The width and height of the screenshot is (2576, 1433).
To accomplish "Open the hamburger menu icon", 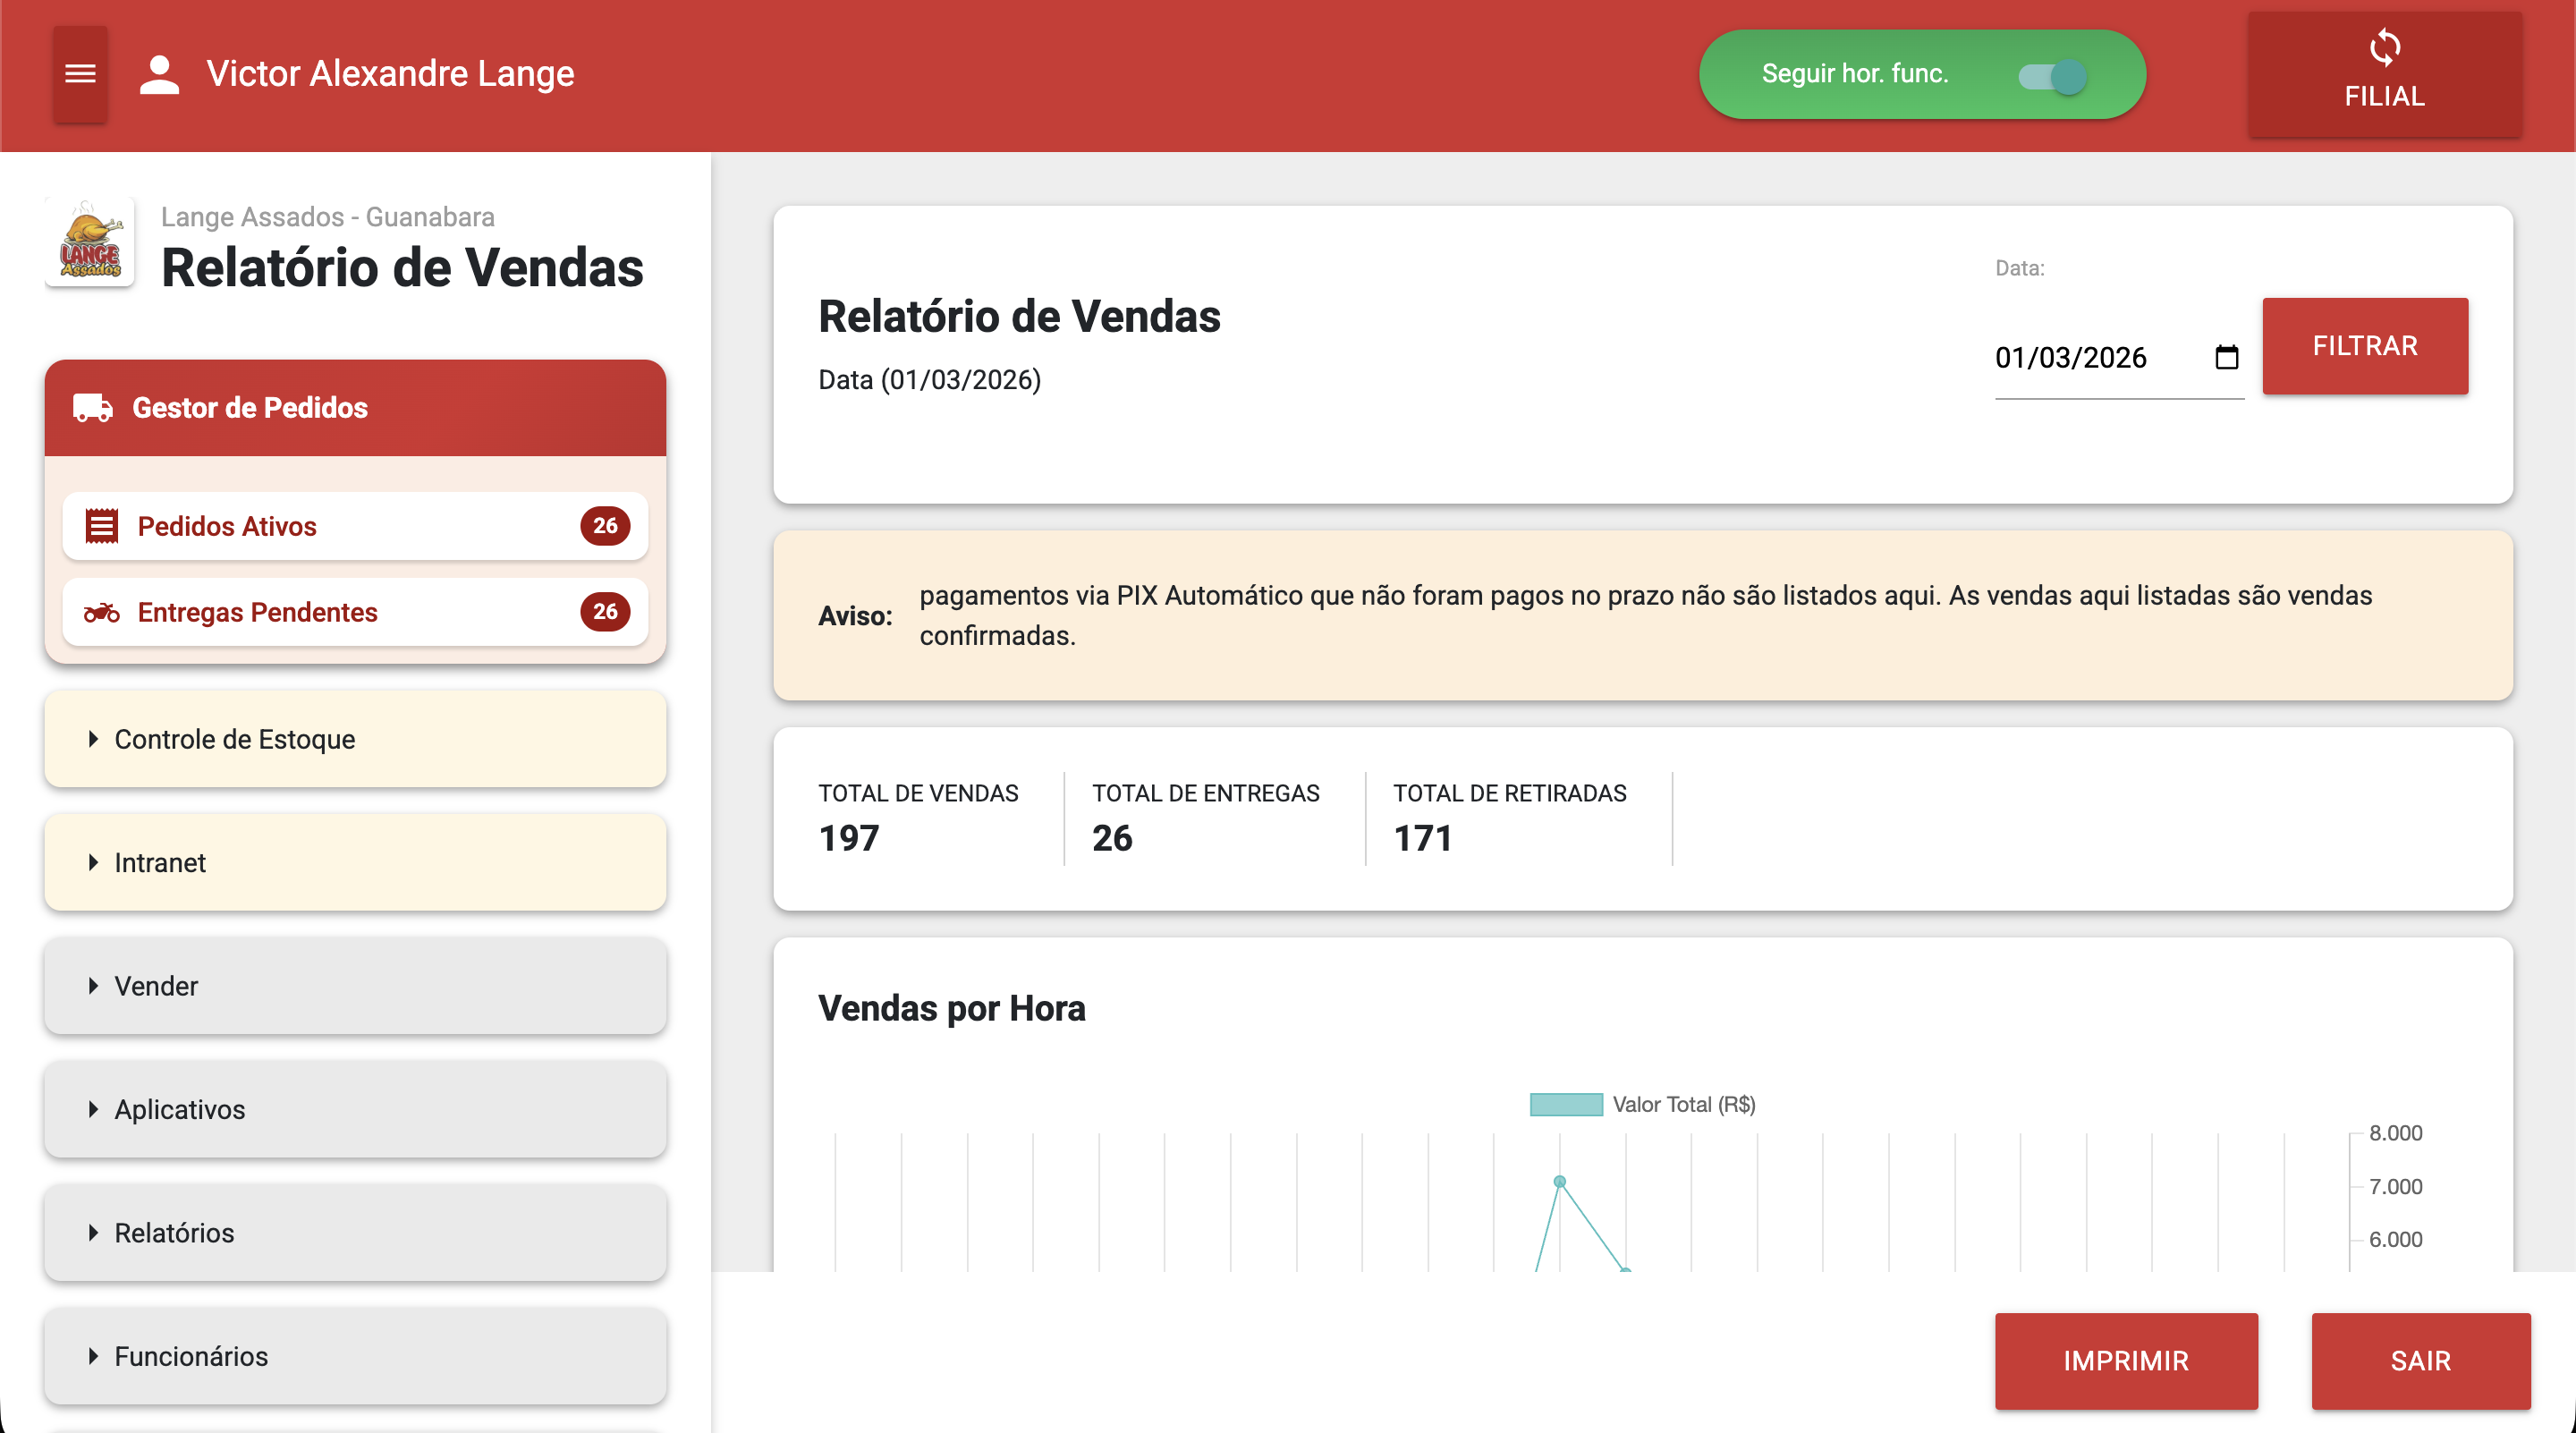I will [80, 74].
